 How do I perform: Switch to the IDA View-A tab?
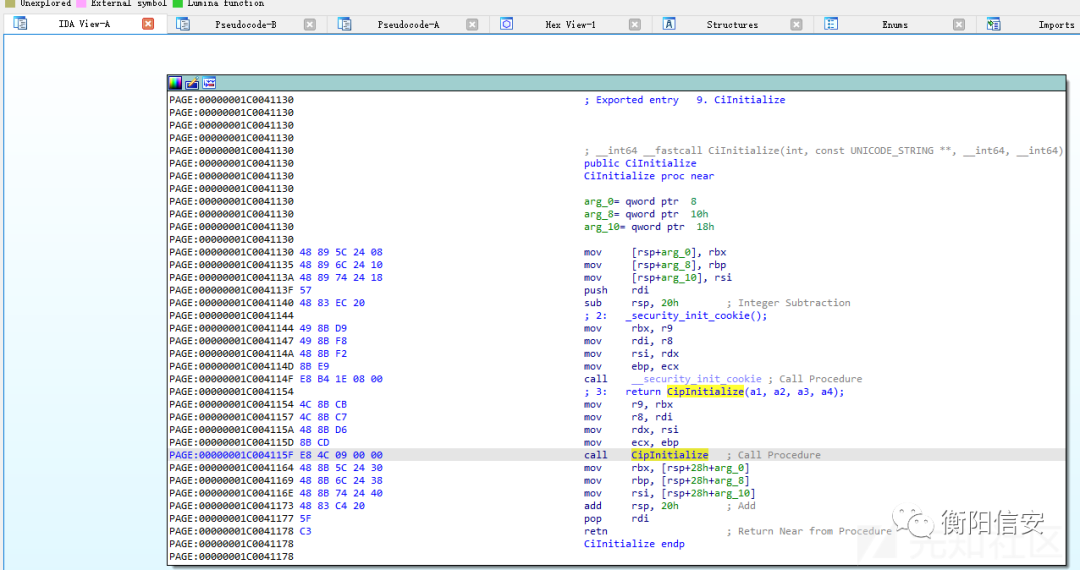(84, 24)
